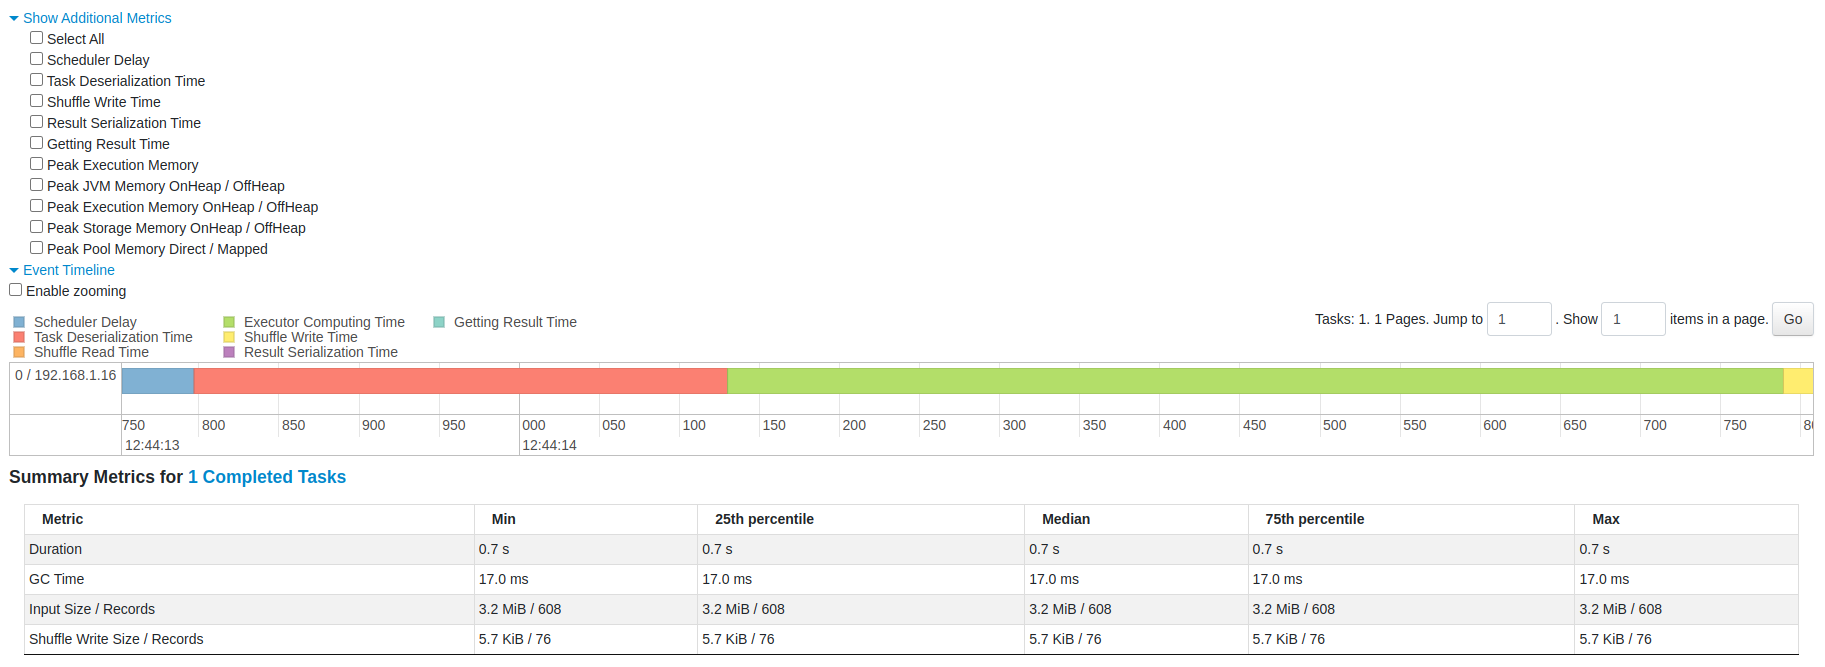Click the Scheduler Delay blue legend swatch
The width and height of the screenshot is (1825, 667).
(x=19, y=322)
